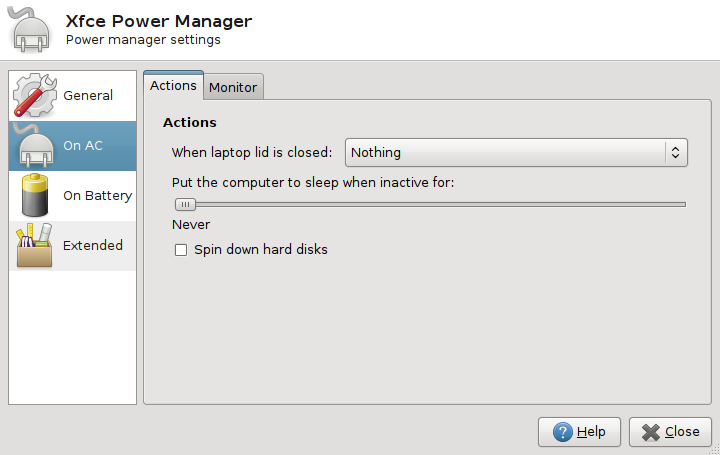Screen dimensions: 720x455
Task: Click the question mark icon on Help
Action: [562, 432]
